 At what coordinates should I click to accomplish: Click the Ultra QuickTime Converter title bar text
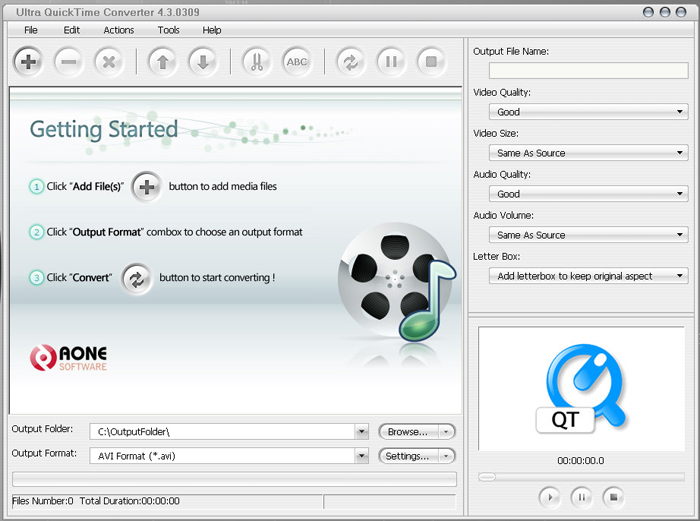tap(108, 12)
